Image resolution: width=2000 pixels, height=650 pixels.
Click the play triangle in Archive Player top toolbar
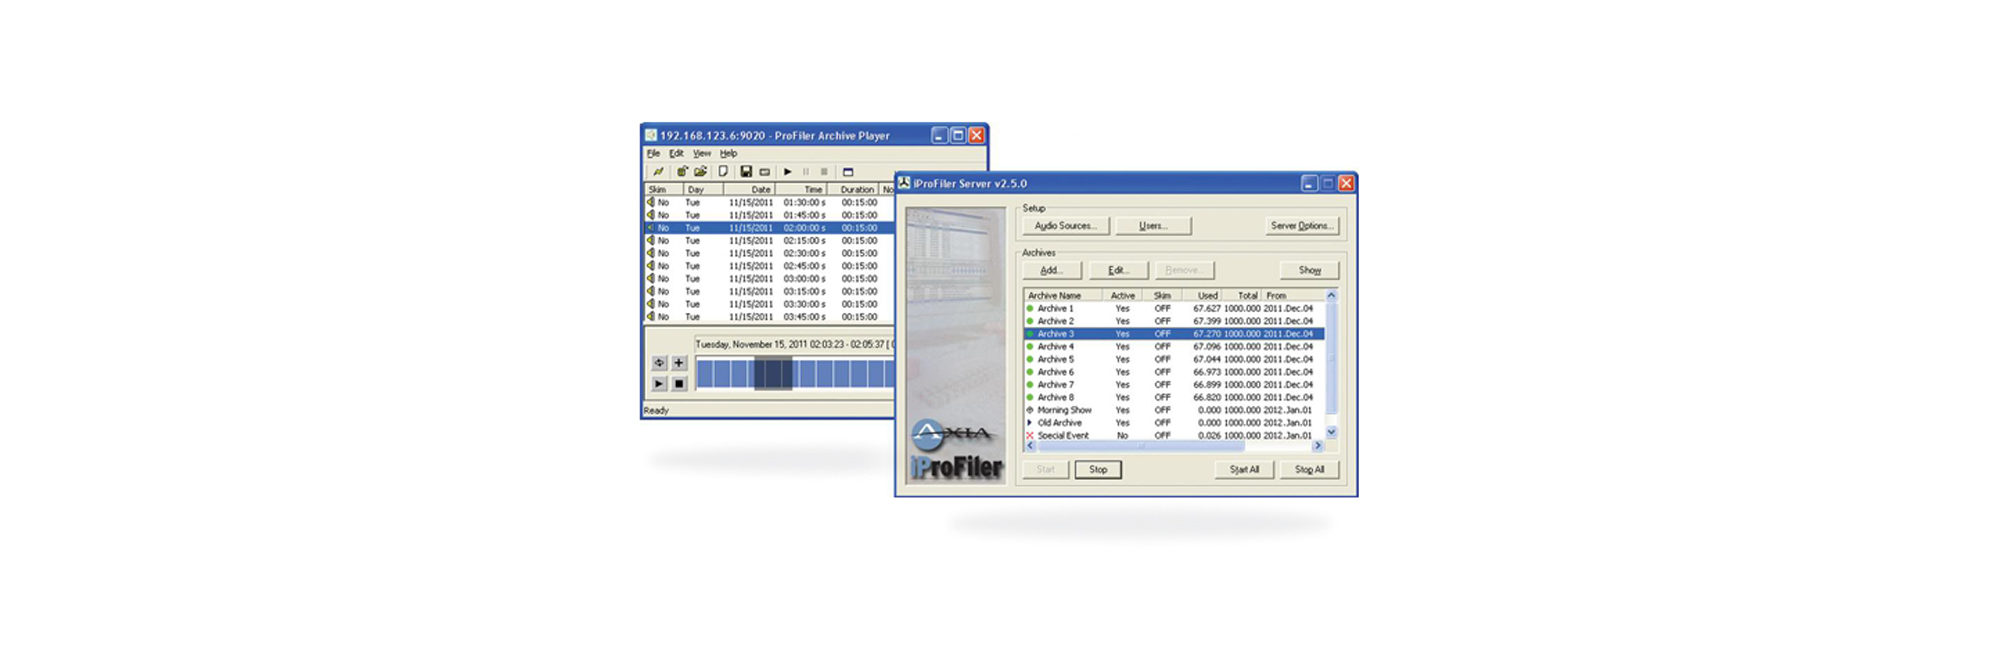788,172
